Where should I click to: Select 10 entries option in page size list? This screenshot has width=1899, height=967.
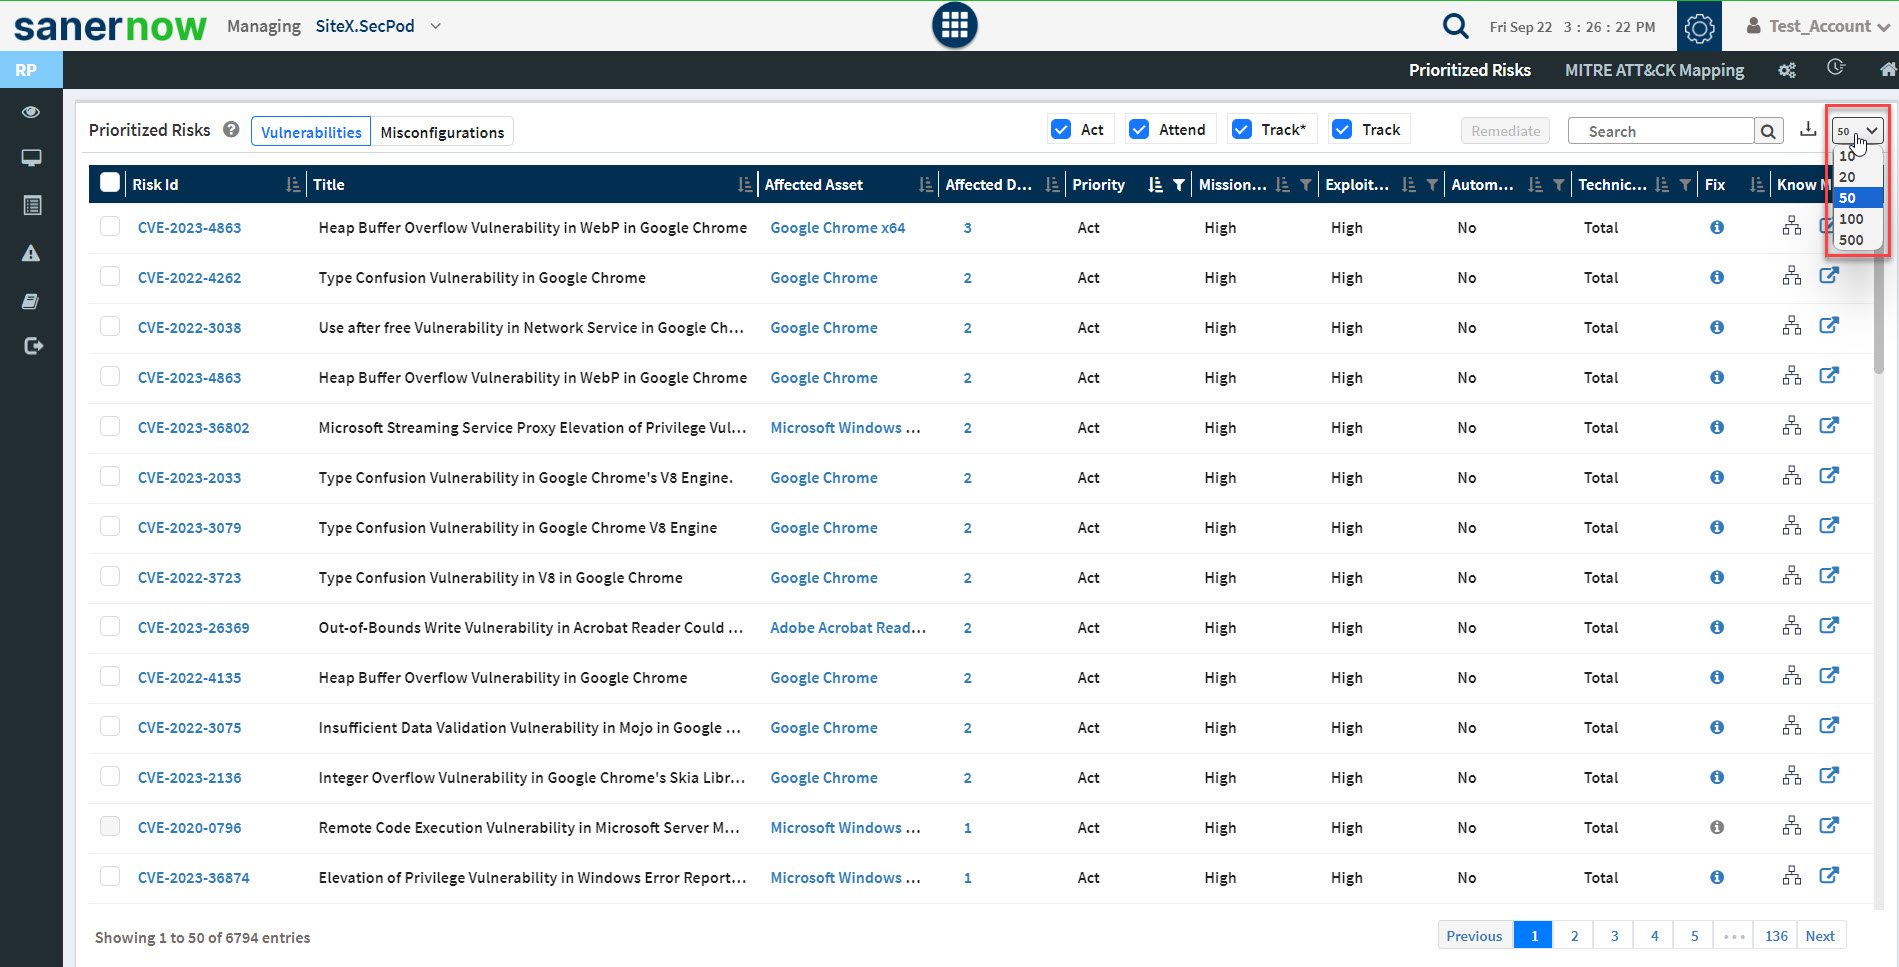1858,156
